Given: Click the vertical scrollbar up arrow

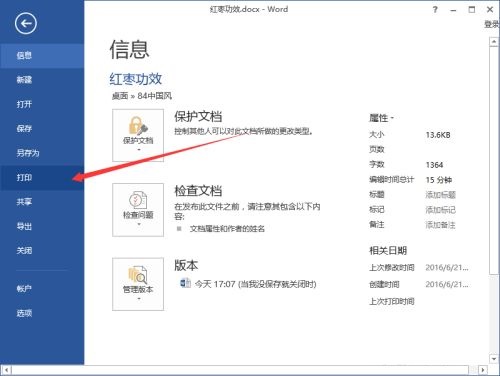Looking at the screenshot, I should (494, 42).
